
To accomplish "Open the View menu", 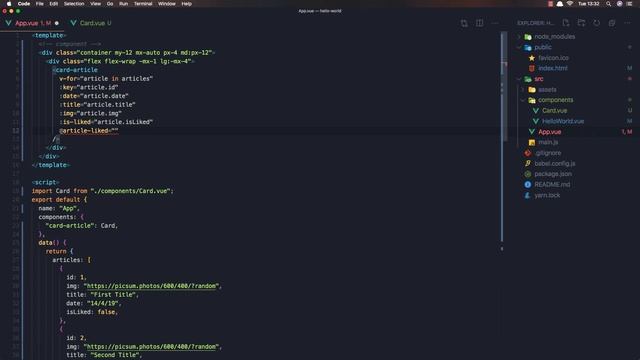I will [x=96, y=4].
